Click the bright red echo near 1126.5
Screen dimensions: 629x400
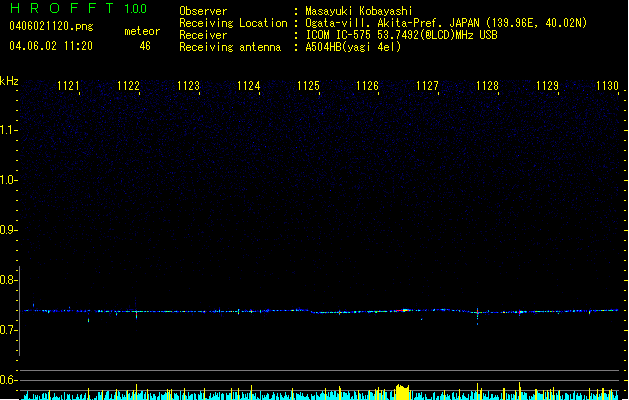coord(403,310)
